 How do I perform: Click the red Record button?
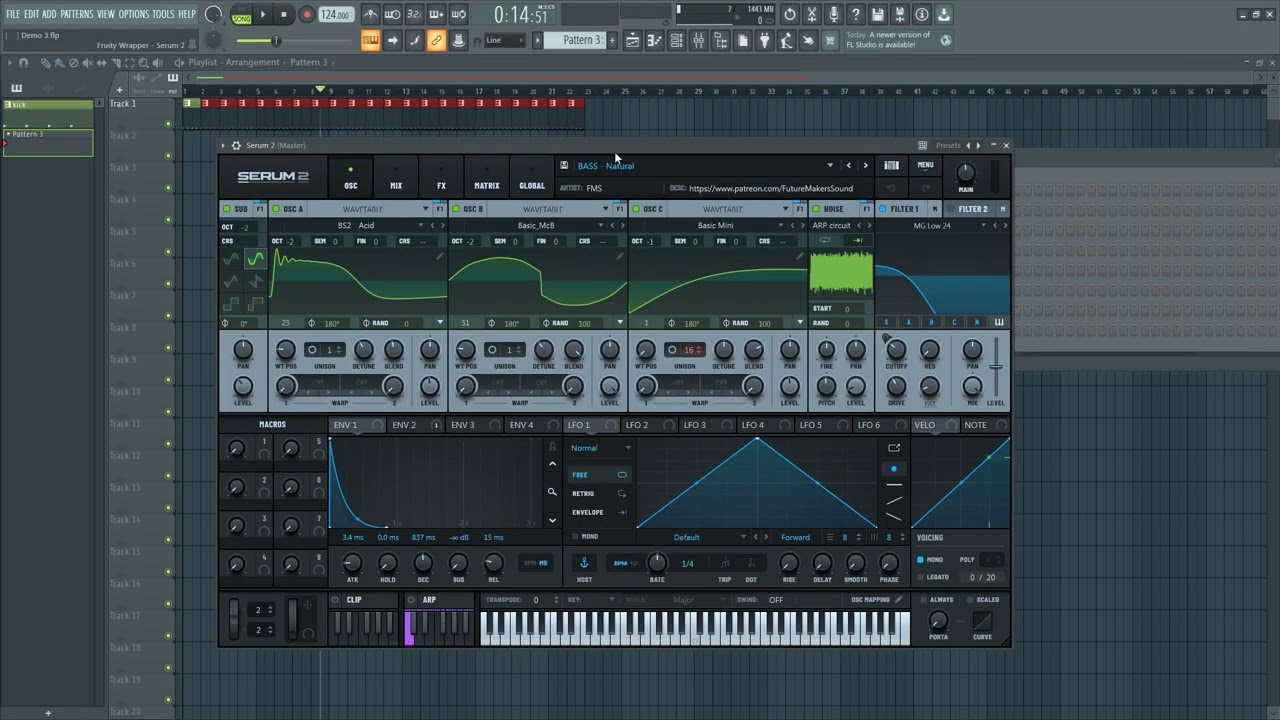[307, 14]
